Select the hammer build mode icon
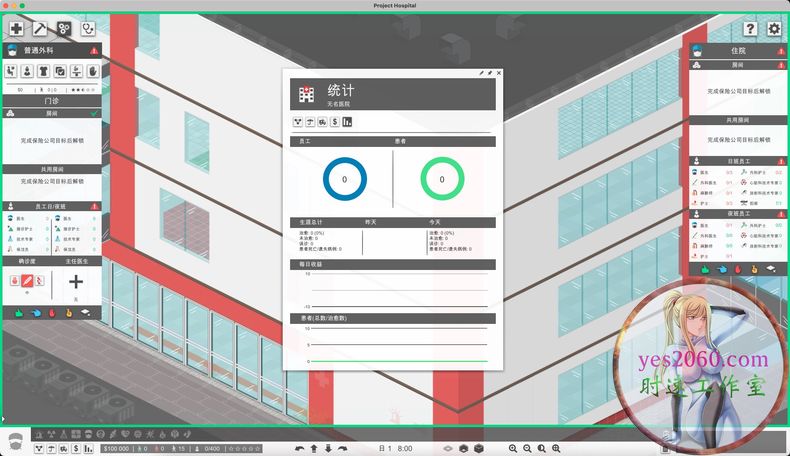Image resolution: width=790 pixels, height=456 pixels. tap(40, 29)
